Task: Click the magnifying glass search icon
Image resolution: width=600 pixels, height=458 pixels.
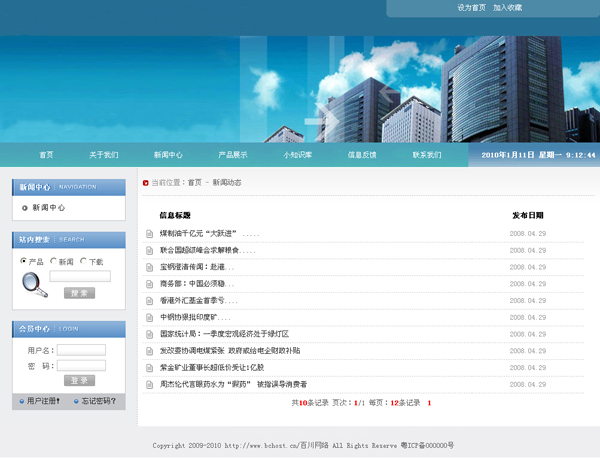Action: (x=34, y=285)
